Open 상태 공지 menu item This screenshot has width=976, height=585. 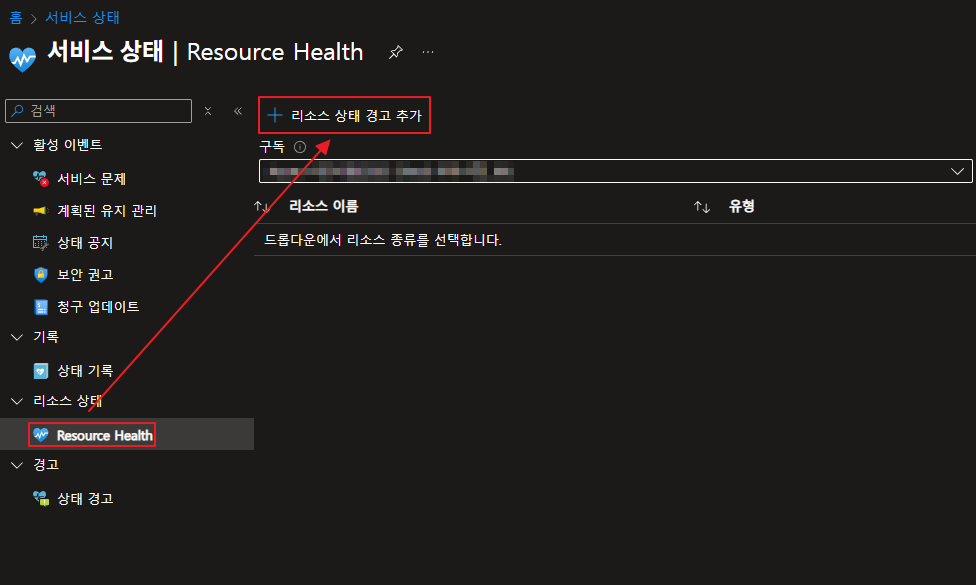(x=85, y=243)
